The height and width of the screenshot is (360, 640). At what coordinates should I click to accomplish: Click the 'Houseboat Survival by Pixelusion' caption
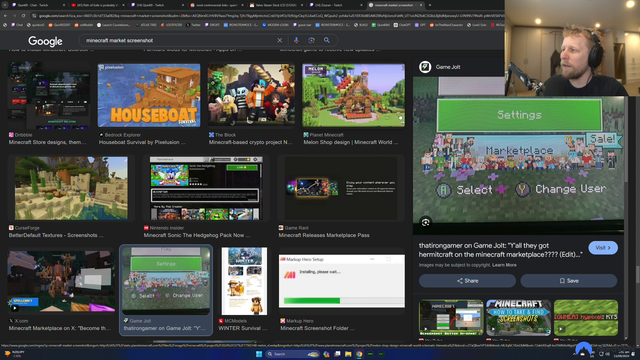(x=142, y=142)
